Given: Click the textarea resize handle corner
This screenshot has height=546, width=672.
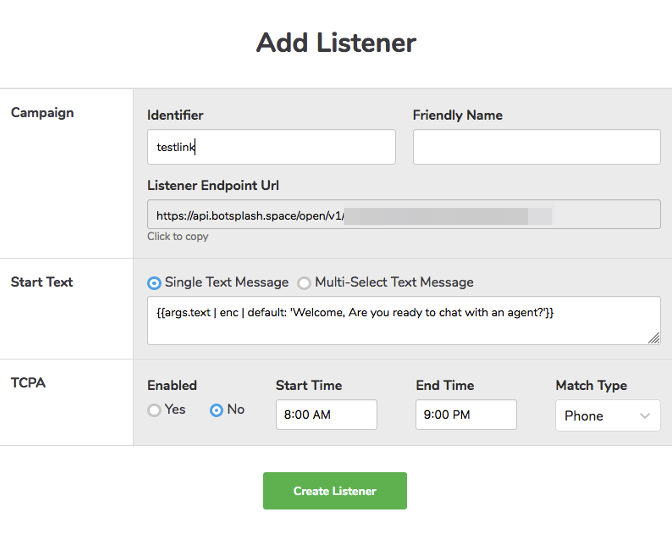Looking at the screenshot, I should (654, 338).
